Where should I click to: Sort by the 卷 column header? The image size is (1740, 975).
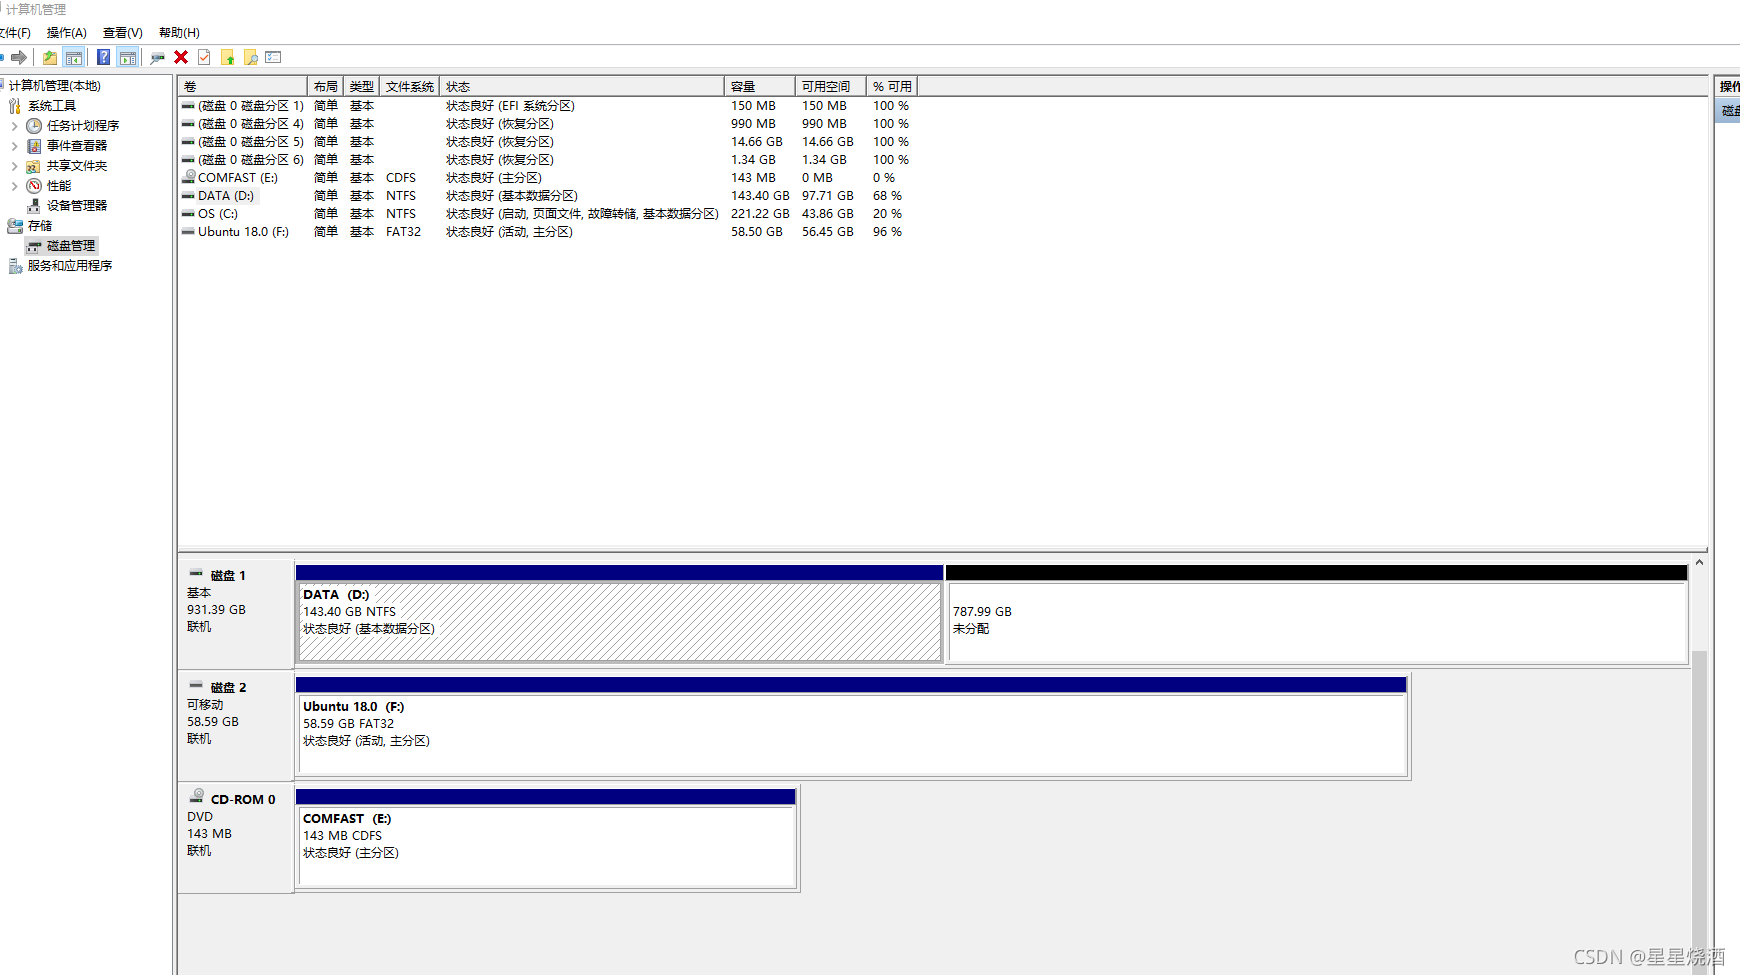[242, 87]
